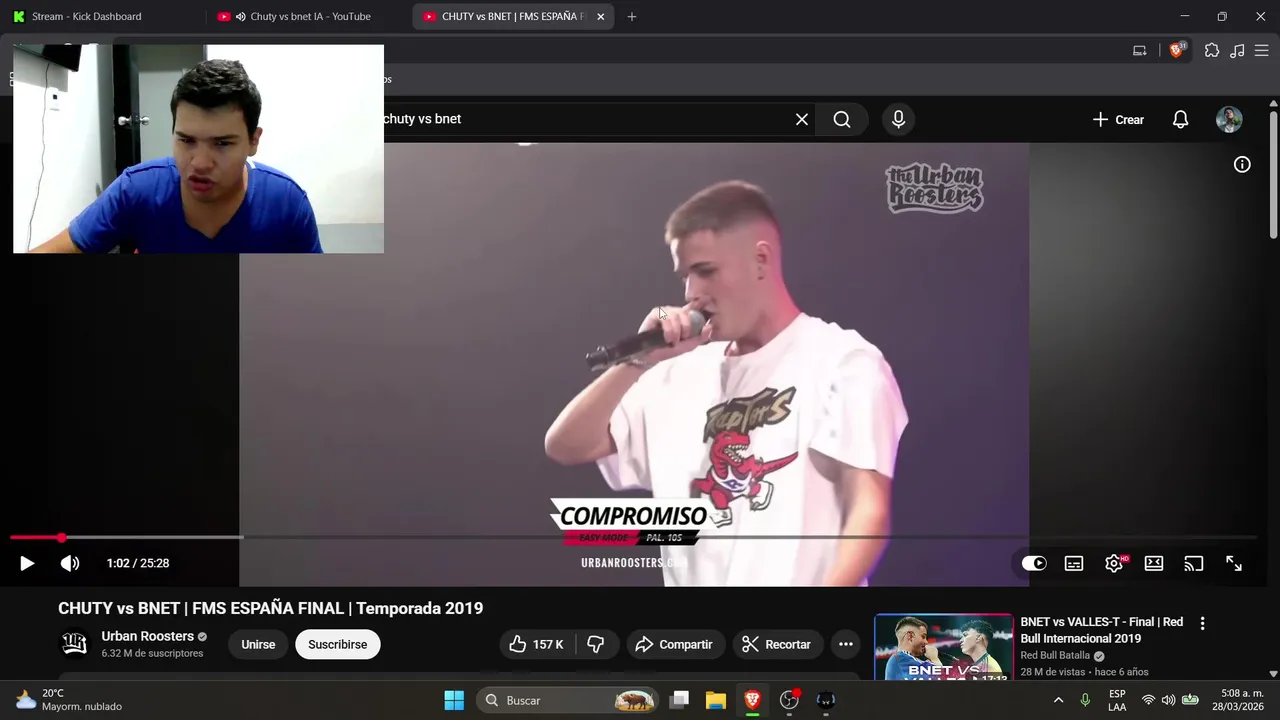Dislike the video with thumbs-down
Viewport: 1280px width, 720px height.
(596, 645)
